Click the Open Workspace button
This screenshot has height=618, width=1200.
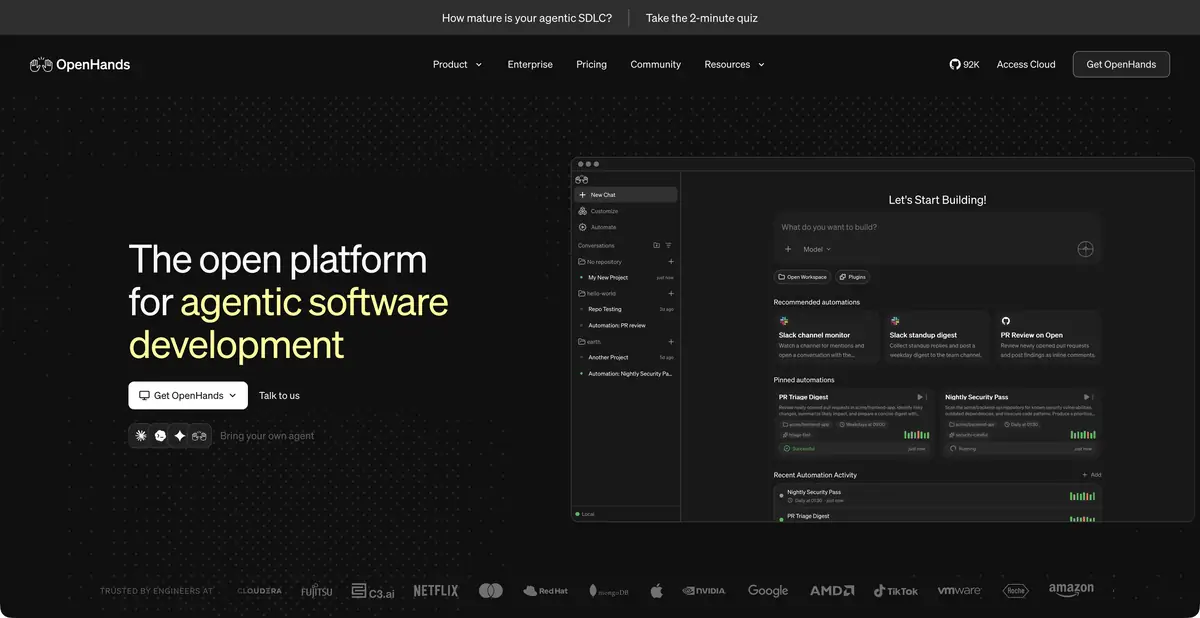(x=803, y=277)
